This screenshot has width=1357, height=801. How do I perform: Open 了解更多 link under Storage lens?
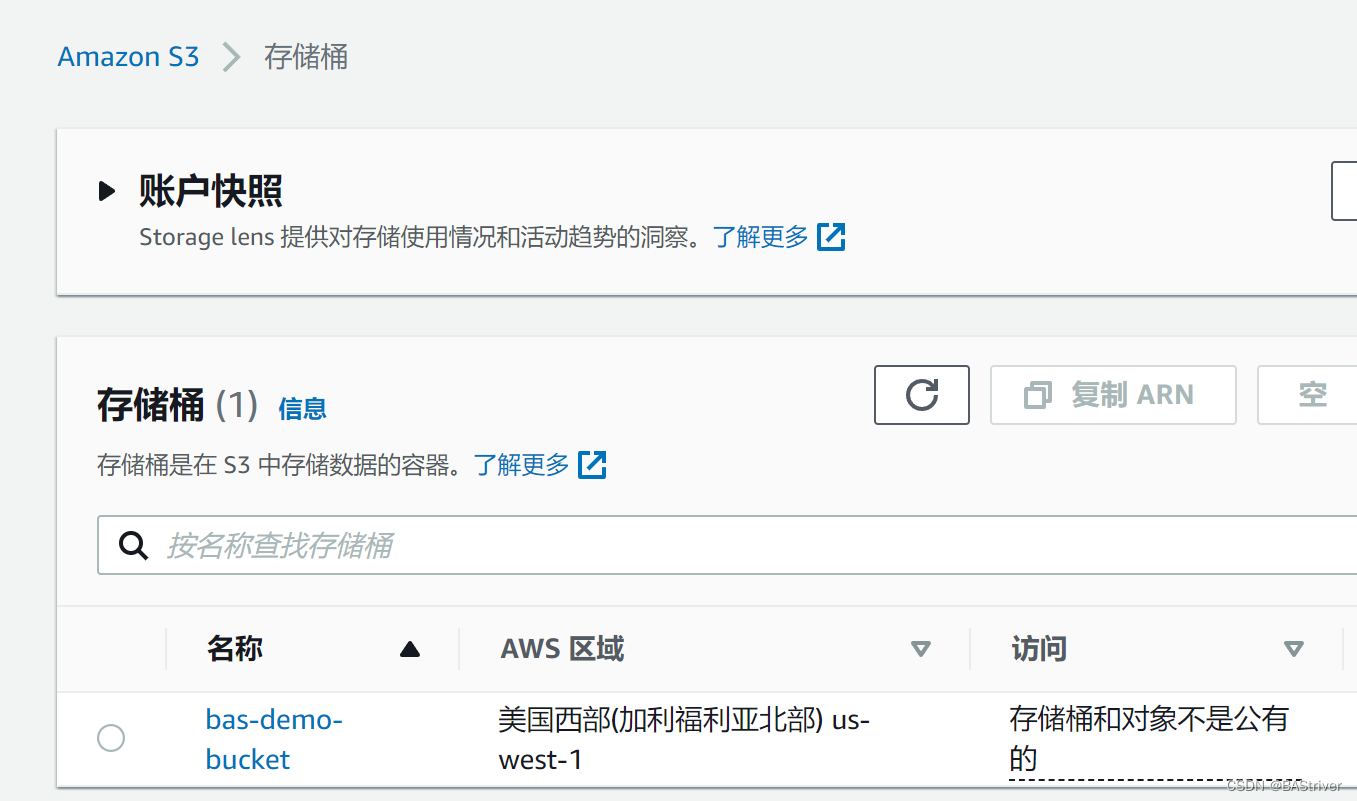pyautogui.click(x=760, y=237)
